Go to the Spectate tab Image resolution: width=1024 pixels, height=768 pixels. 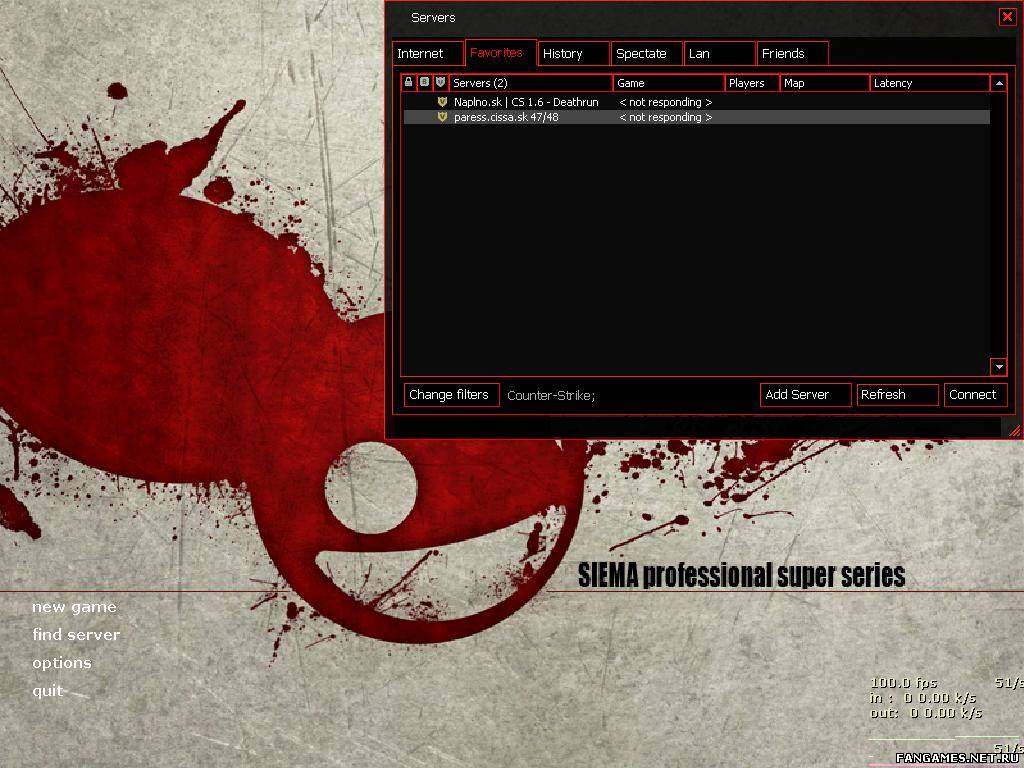[x=647, y=54]
